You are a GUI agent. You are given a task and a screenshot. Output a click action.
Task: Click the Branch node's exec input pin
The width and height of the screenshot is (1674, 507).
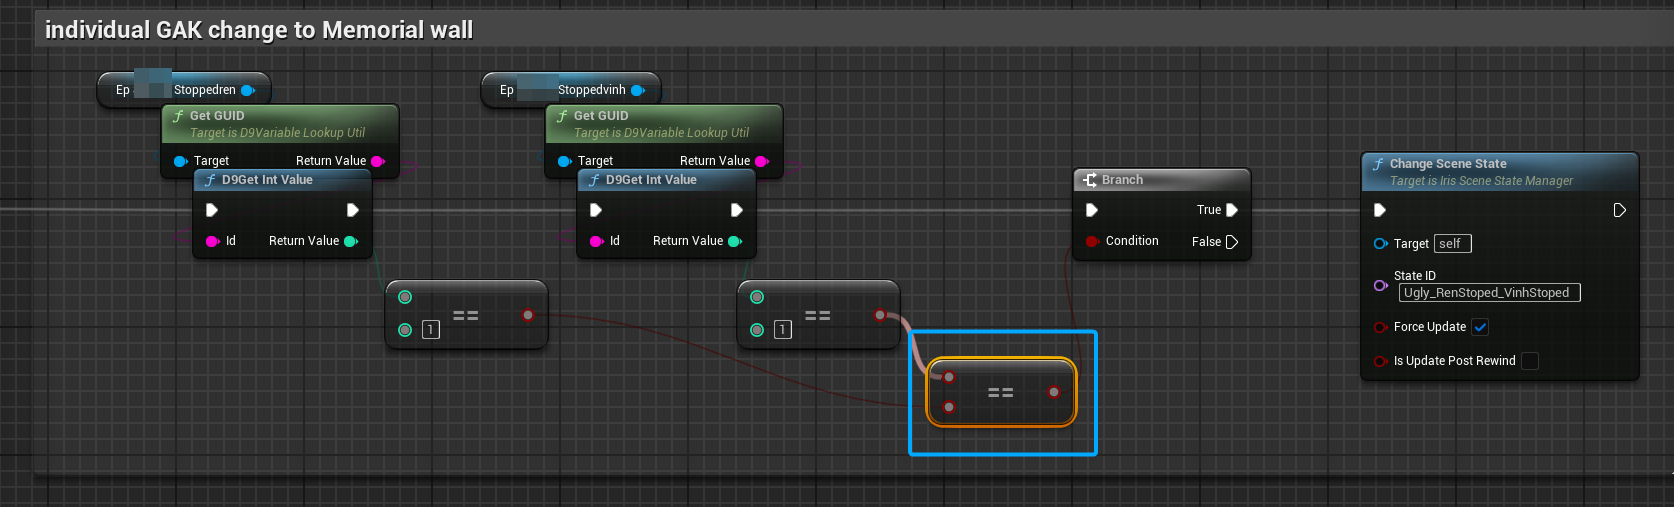(1092, 210)
